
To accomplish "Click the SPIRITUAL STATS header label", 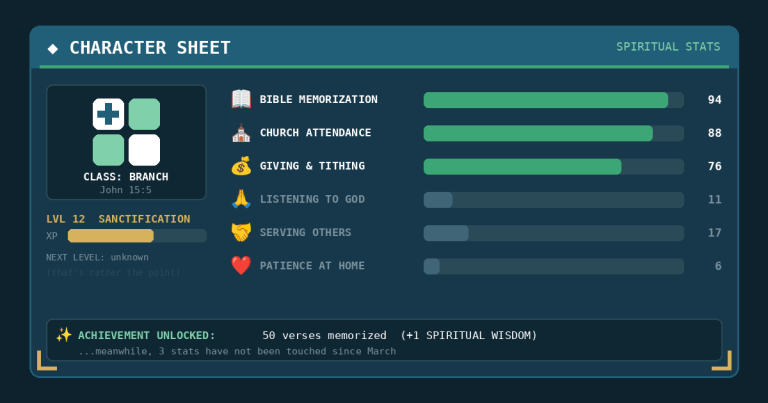I will pos(668,47).
